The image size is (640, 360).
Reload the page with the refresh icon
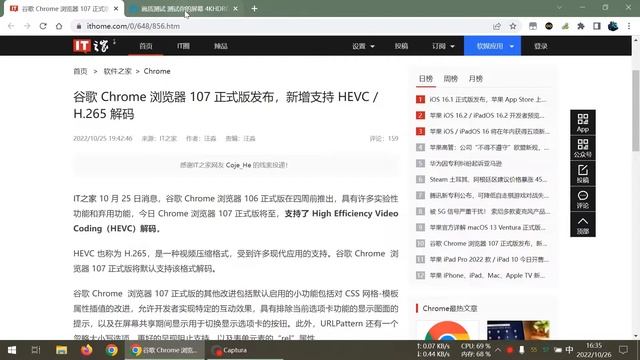click(43, 26)
